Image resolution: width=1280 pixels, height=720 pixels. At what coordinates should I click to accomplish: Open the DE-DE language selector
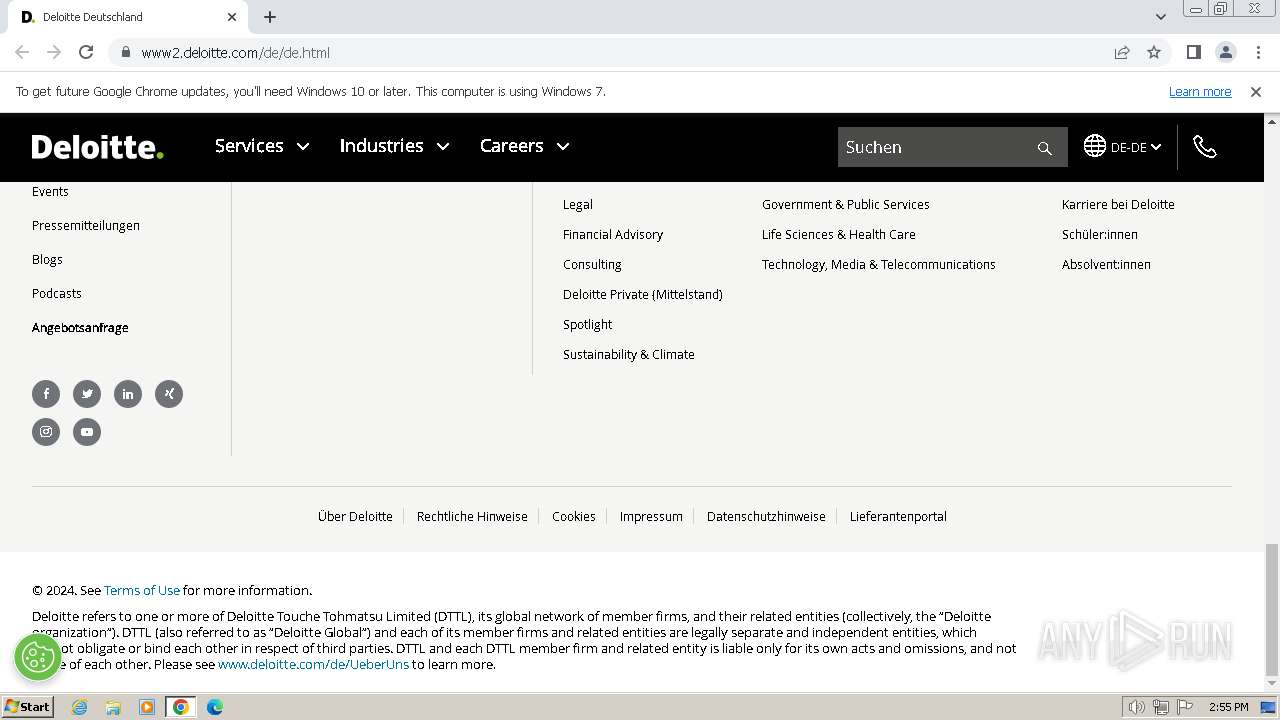(1123, 147)
